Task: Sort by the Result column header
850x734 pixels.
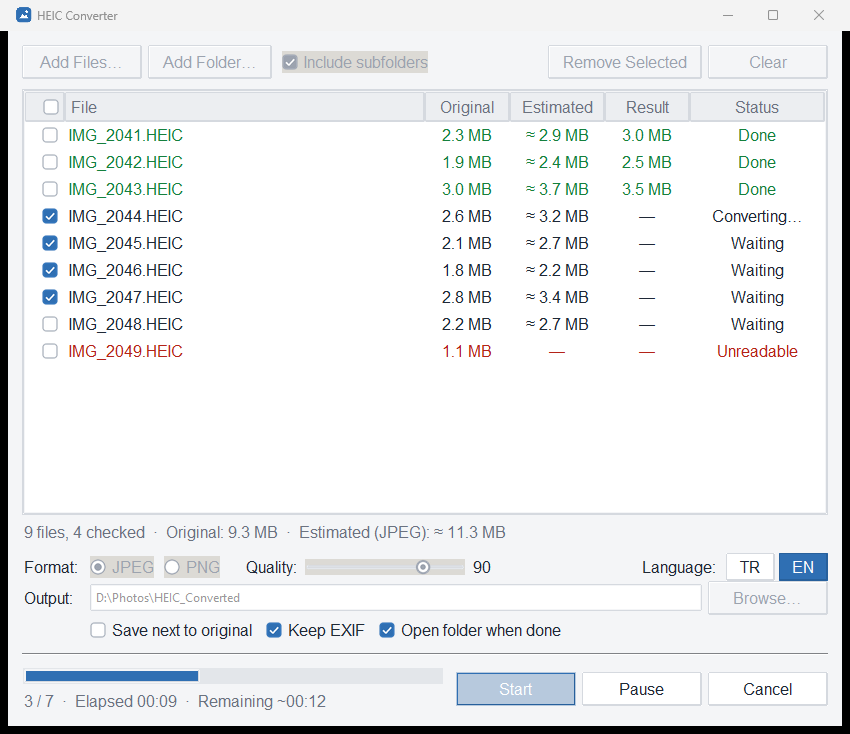Action: click(647, 107)
